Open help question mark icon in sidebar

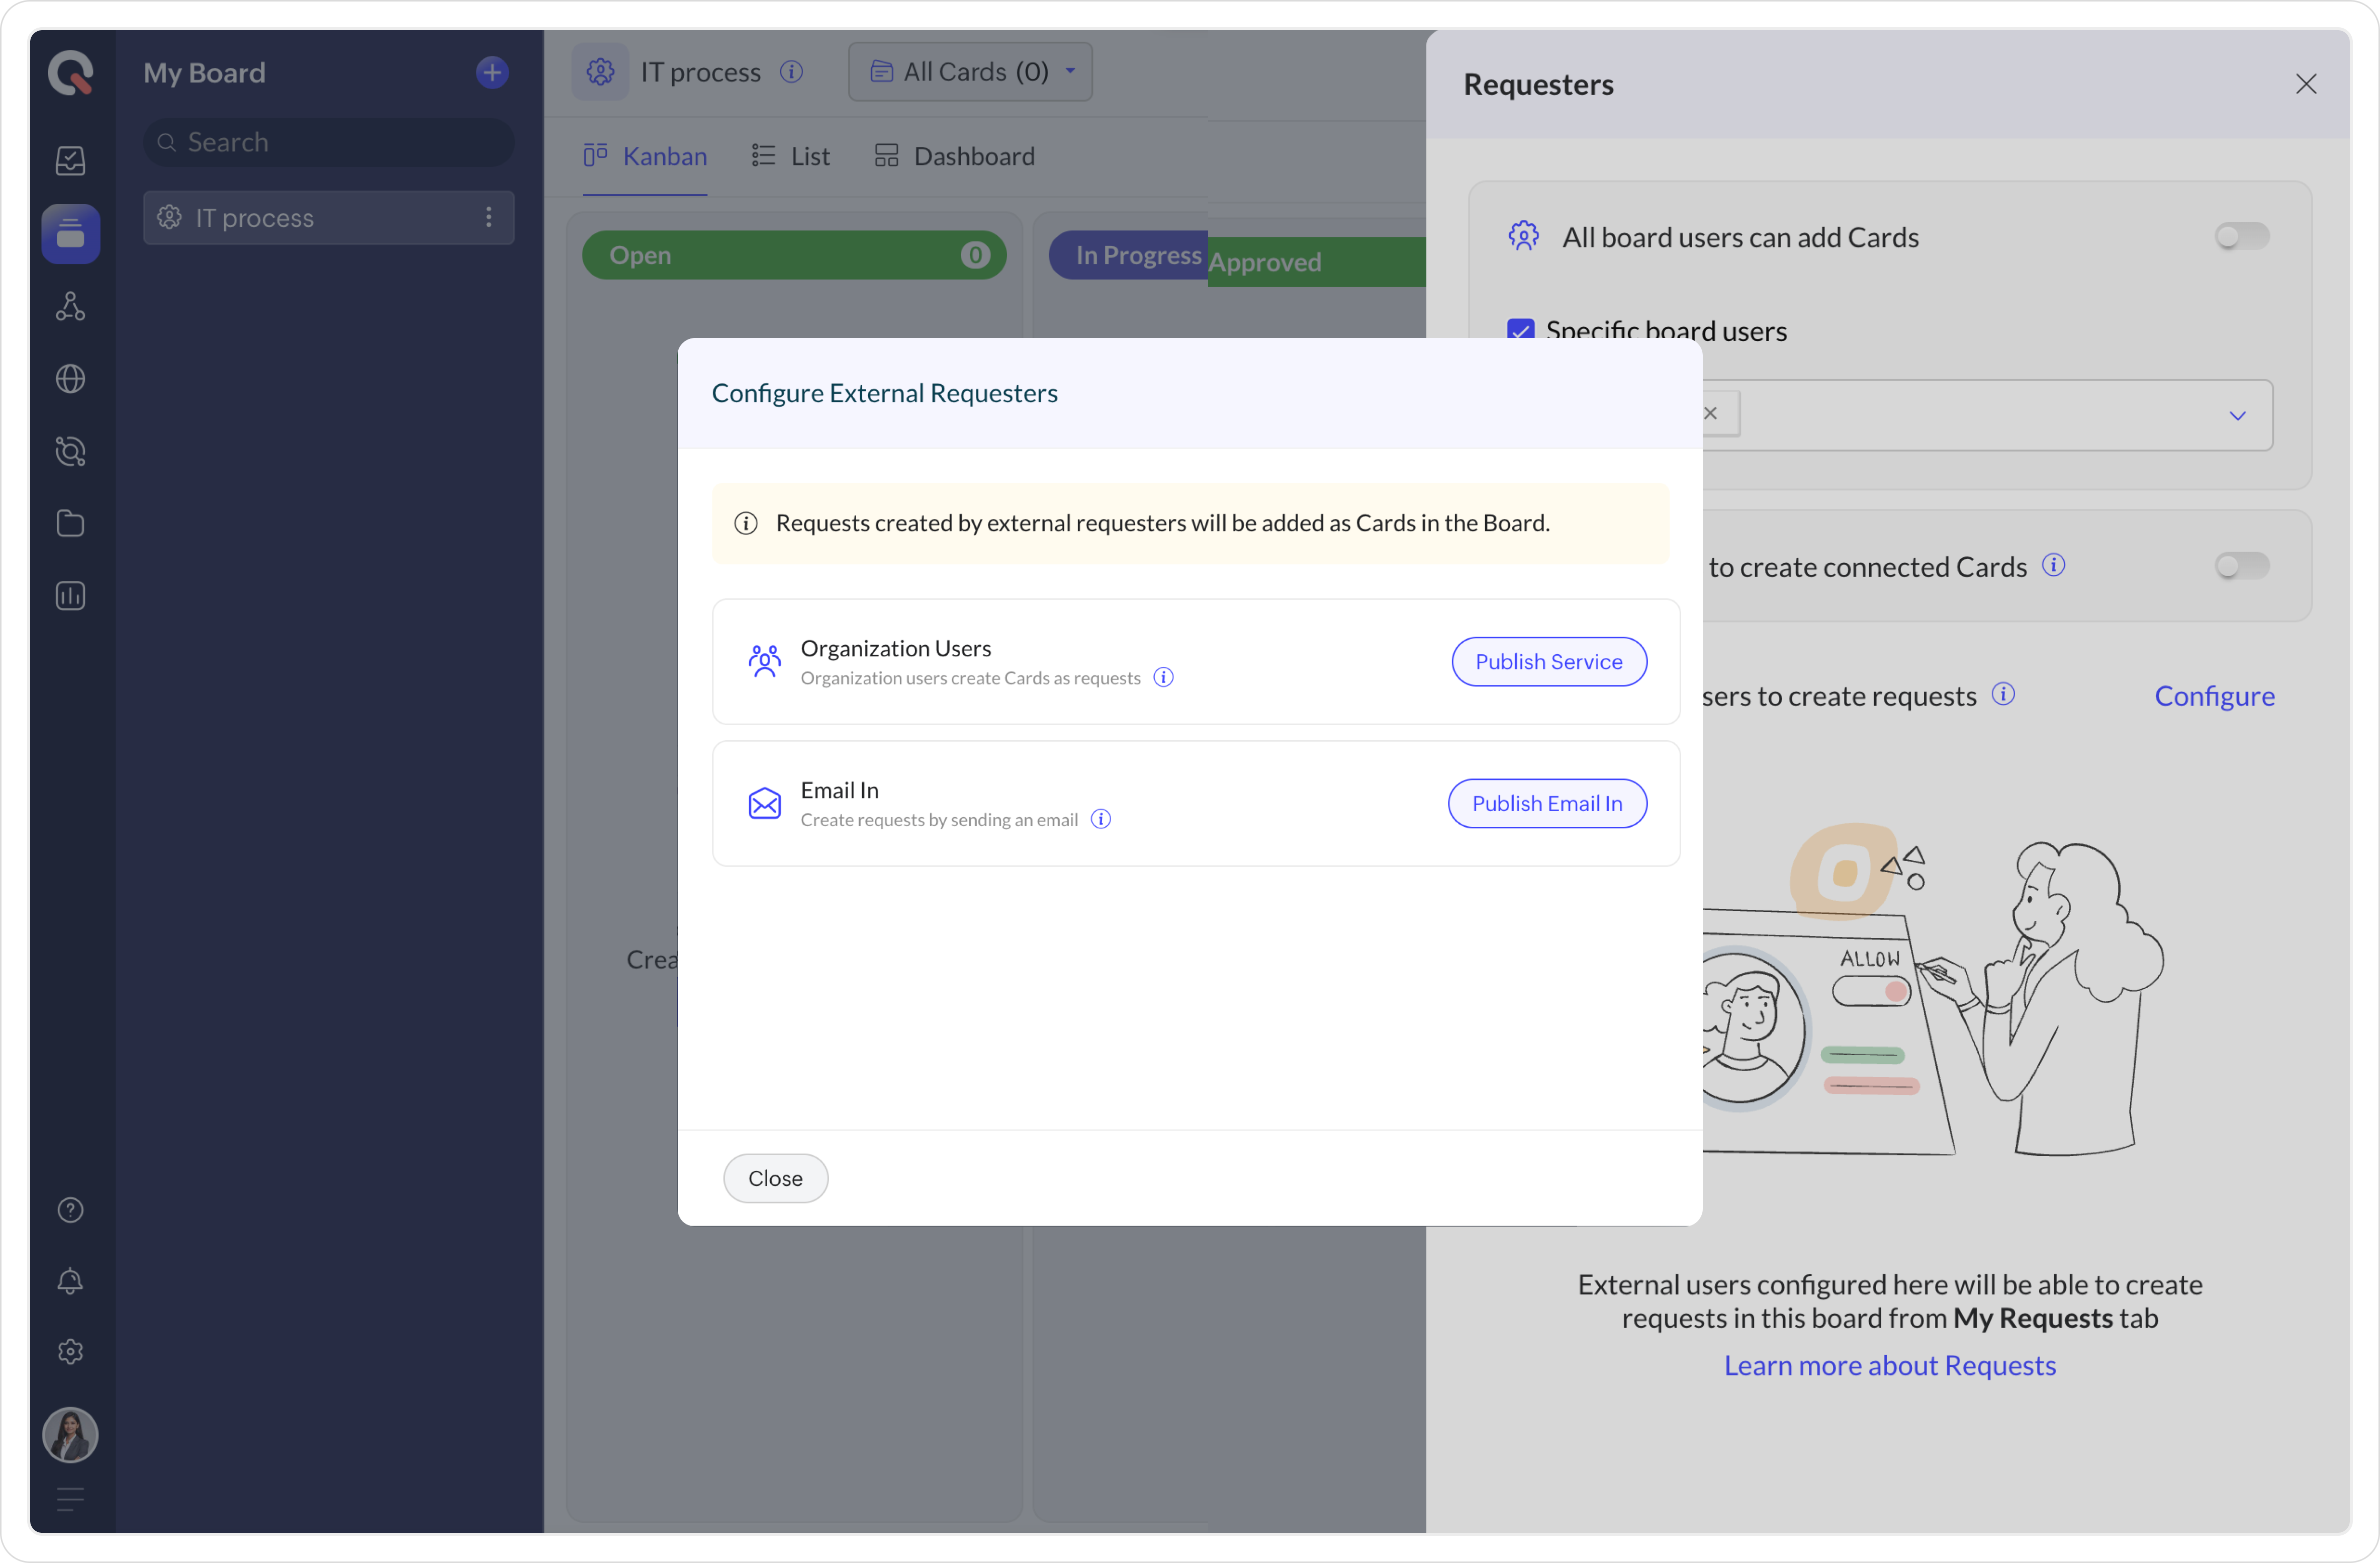pyautogui.click(x=70, y=1210)
